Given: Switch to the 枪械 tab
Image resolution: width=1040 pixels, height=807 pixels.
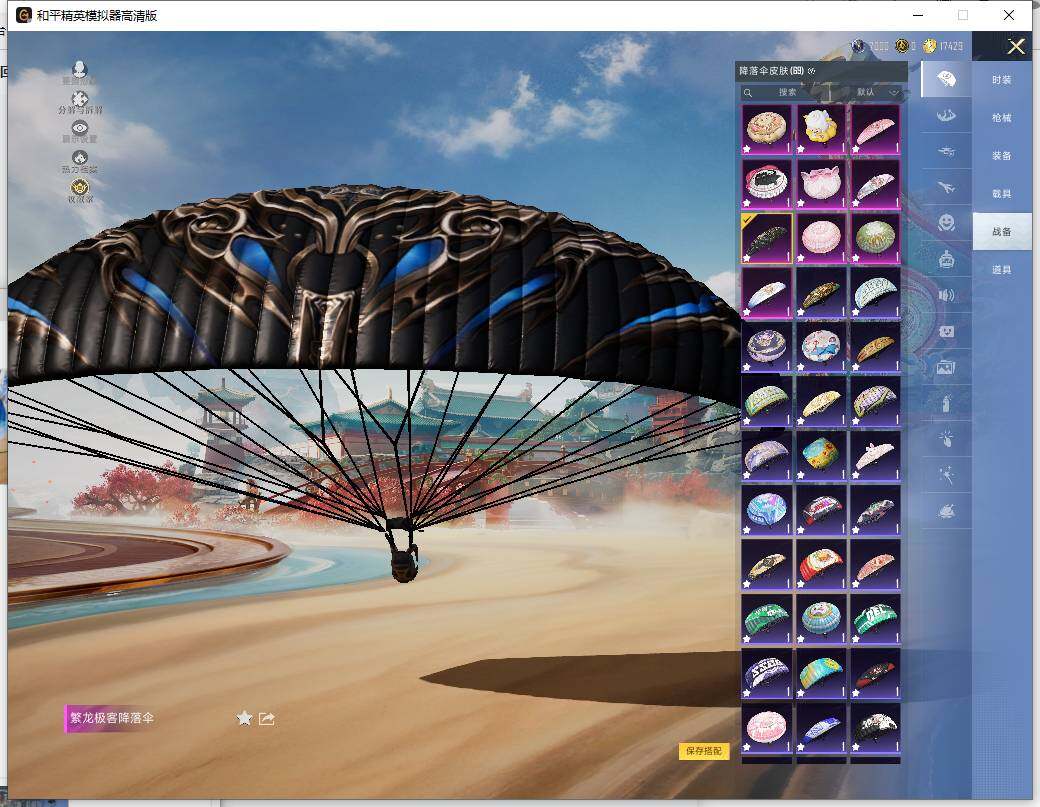Looking at the screenshot, I should coord(1002,117).
